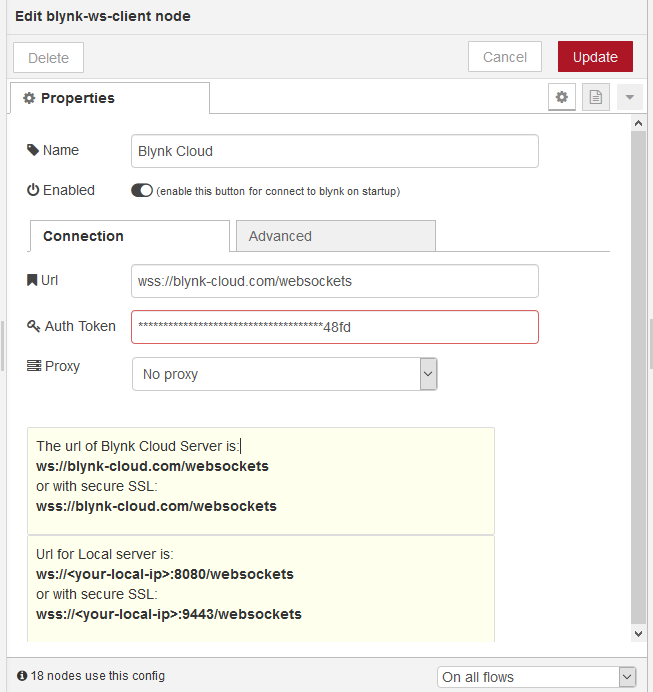653x692 pixels.
Task: Focus the Auth Token field
Action: (x=335, y=327)
